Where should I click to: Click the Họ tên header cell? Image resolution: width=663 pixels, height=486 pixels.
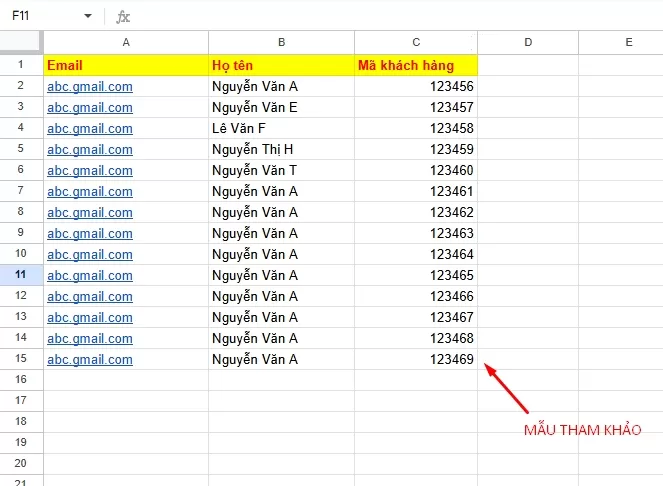(282, 65)
